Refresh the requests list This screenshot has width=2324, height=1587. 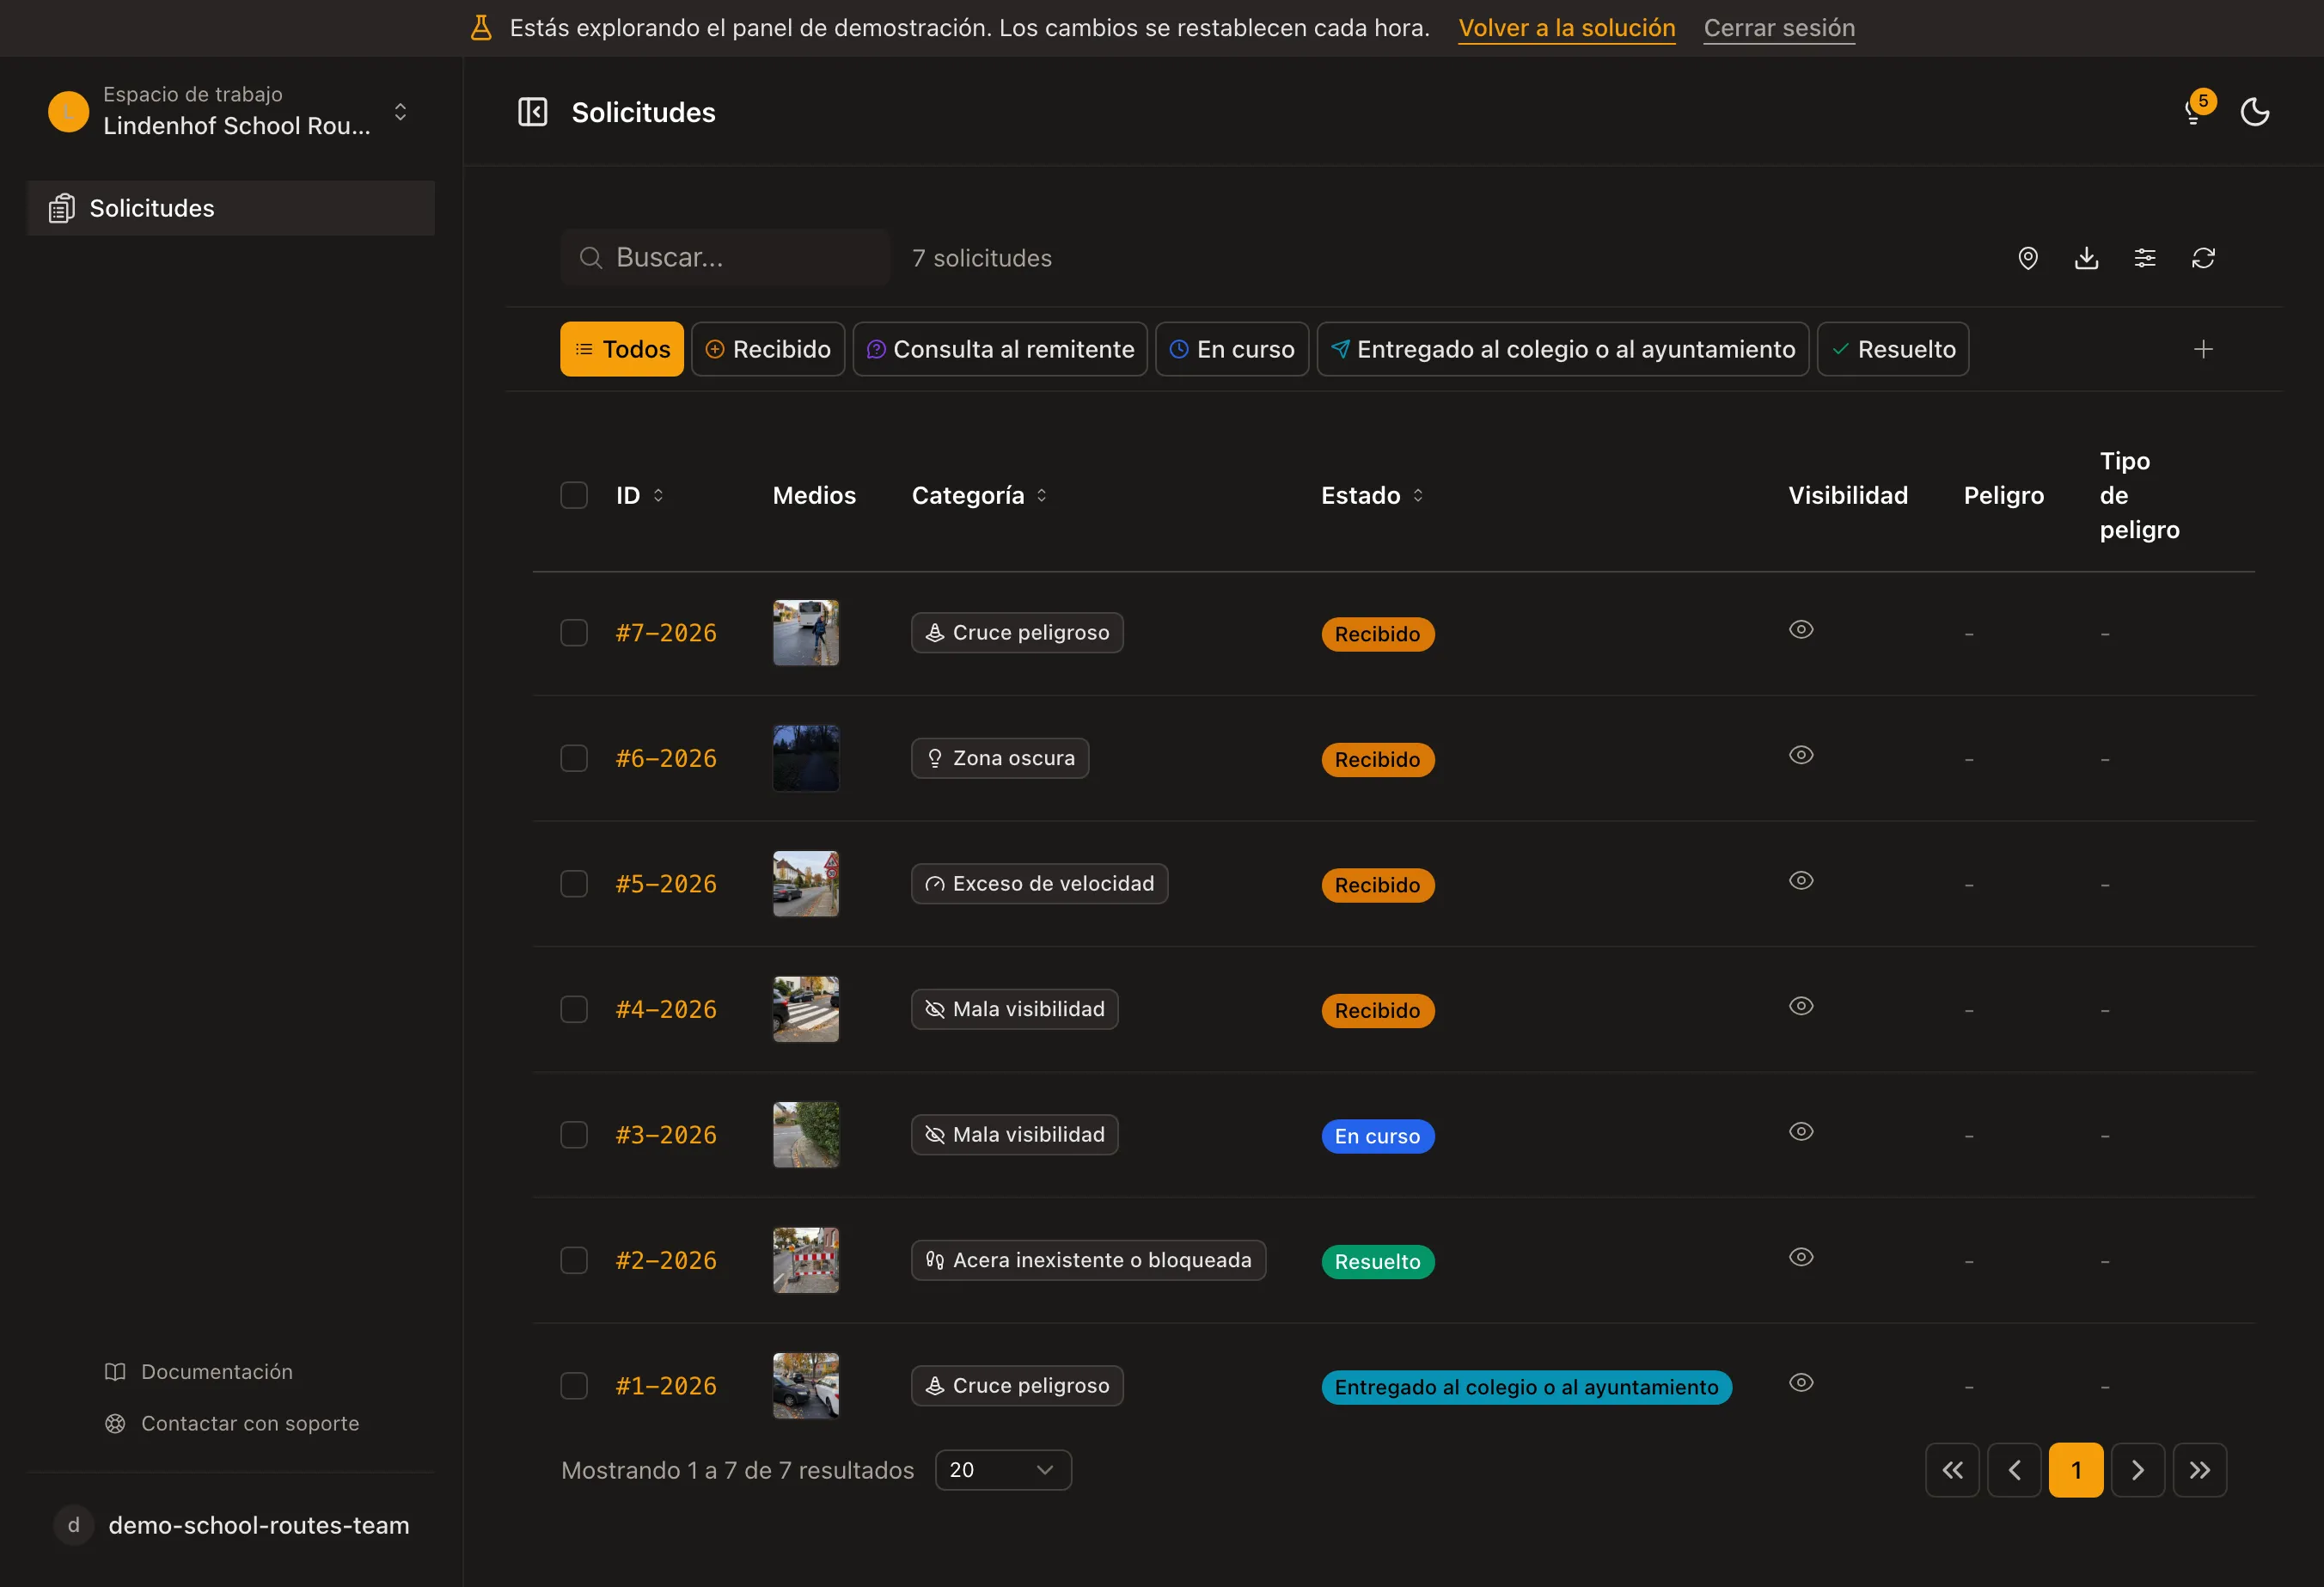(x=2203, y=258)
